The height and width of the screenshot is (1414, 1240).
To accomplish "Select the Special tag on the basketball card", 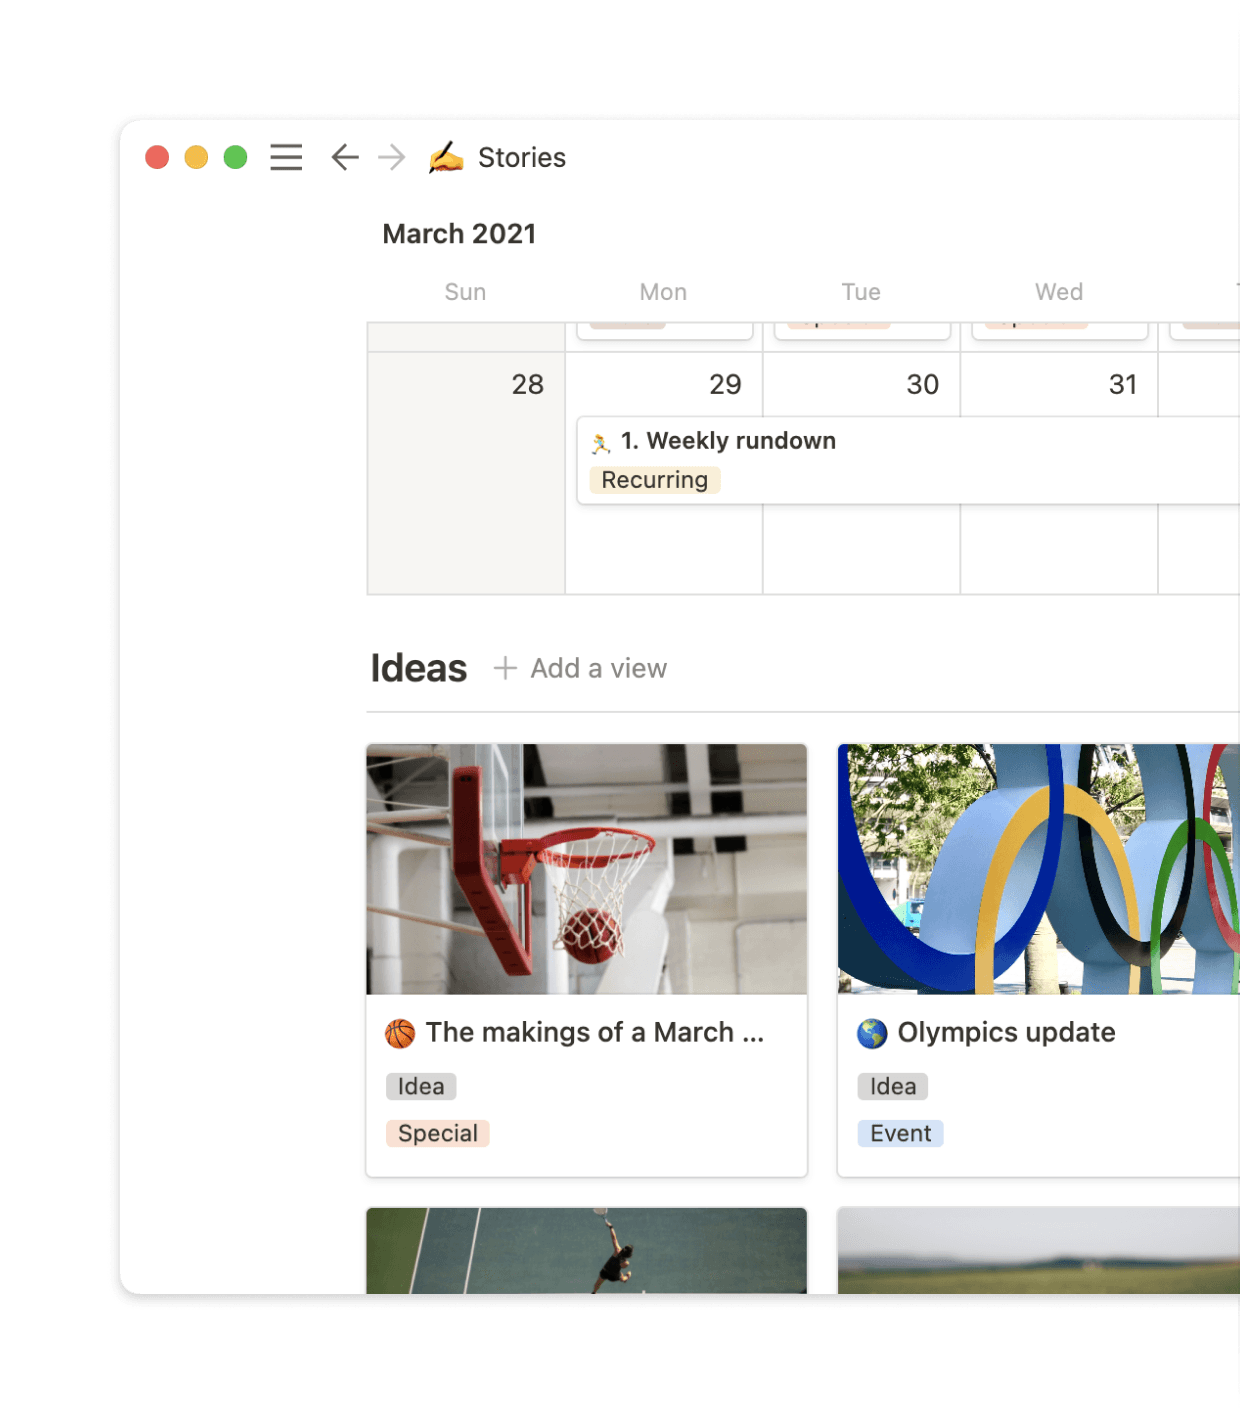I will pyautogui.click(x=437, y=1133).
